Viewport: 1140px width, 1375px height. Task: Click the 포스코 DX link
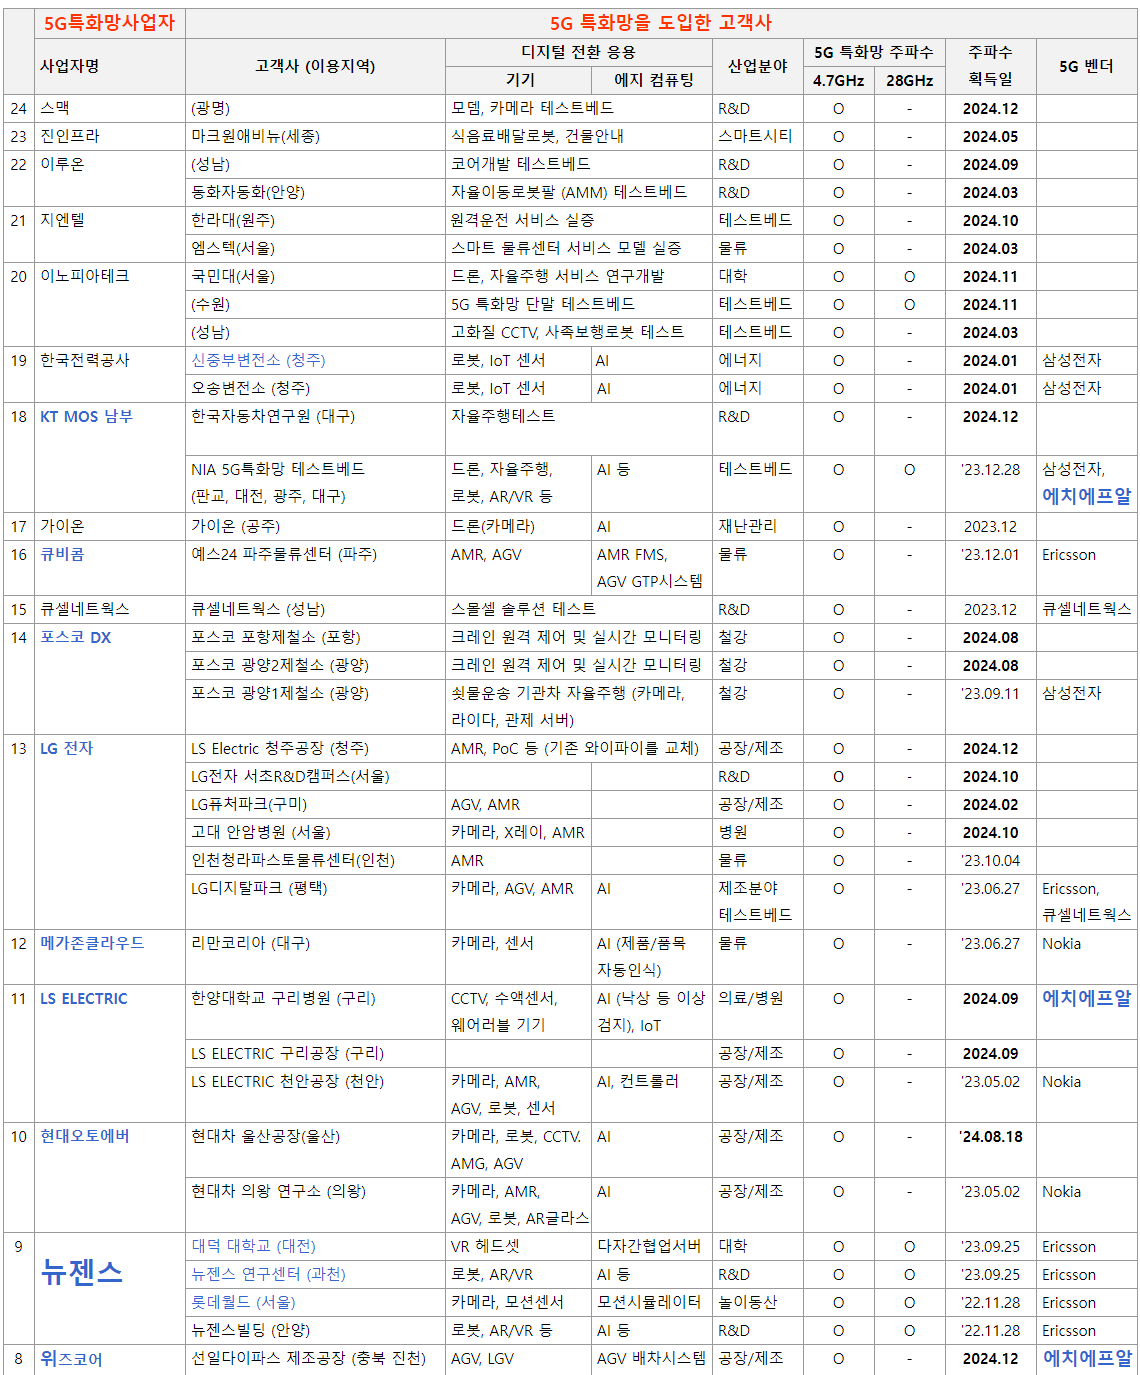[x=75, y=637]
